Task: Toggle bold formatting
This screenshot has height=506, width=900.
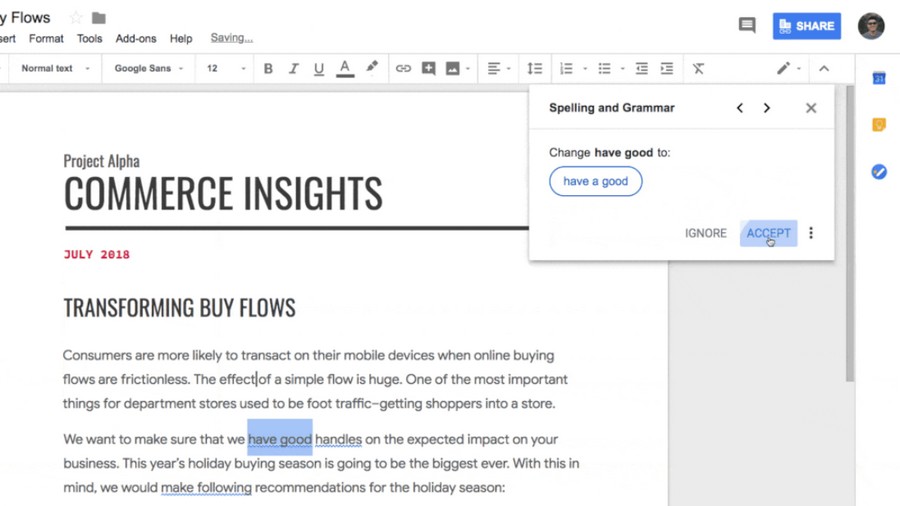Action: tap(268, 69)
